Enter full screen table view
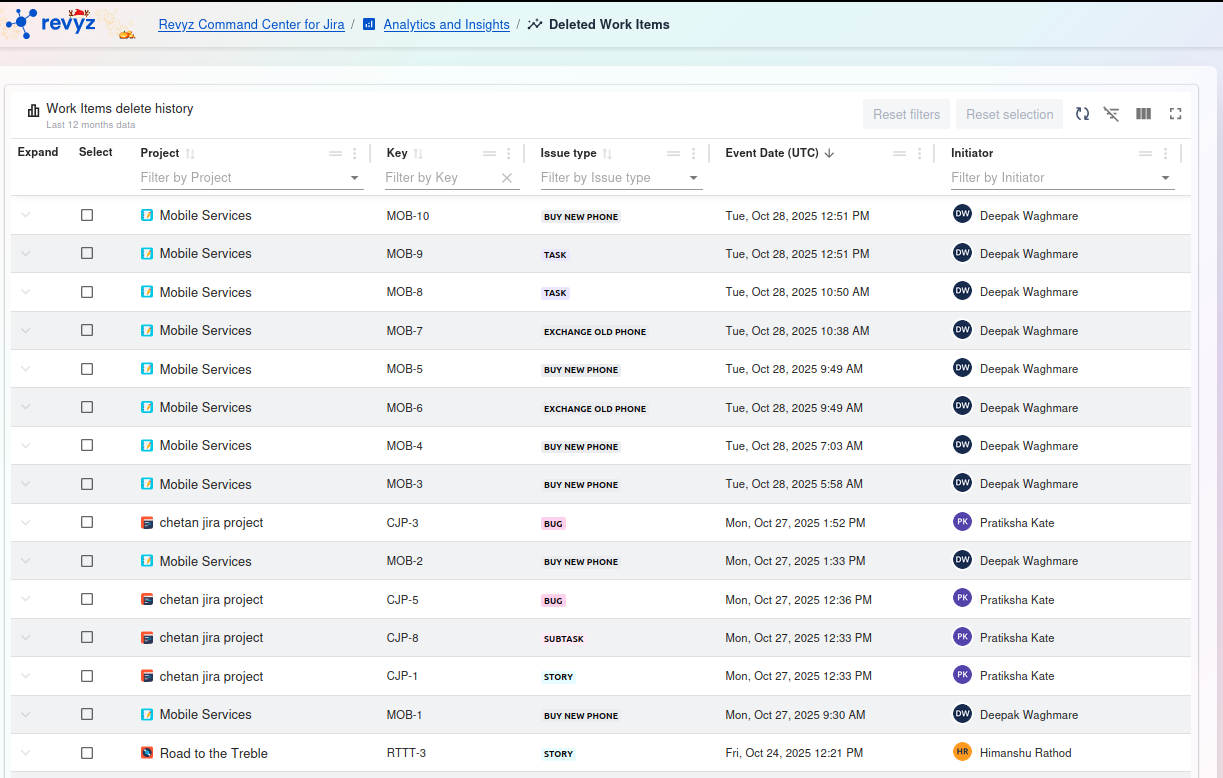1223x778 pixels. pyautogui.click(x=1176, y=114)
